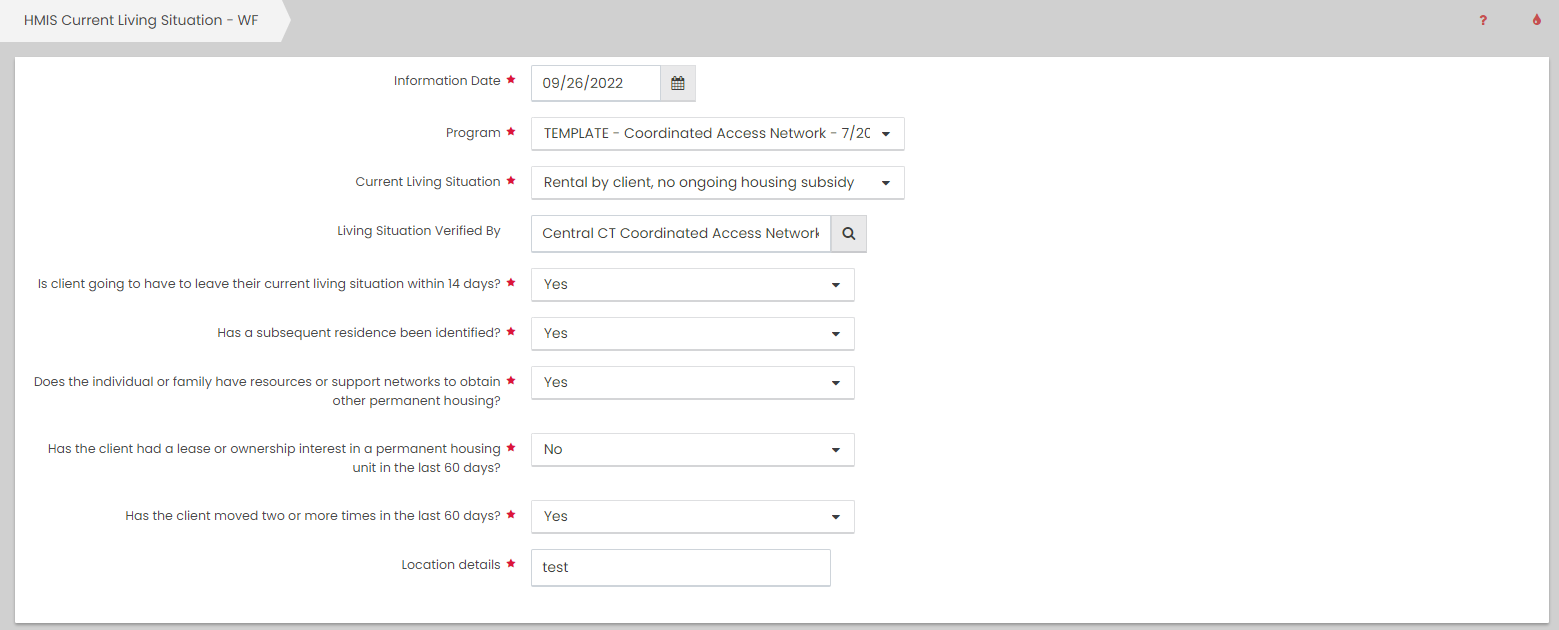
Task: Click the magnifier search icon beside Verified By
Action: (x=848, y=233)
